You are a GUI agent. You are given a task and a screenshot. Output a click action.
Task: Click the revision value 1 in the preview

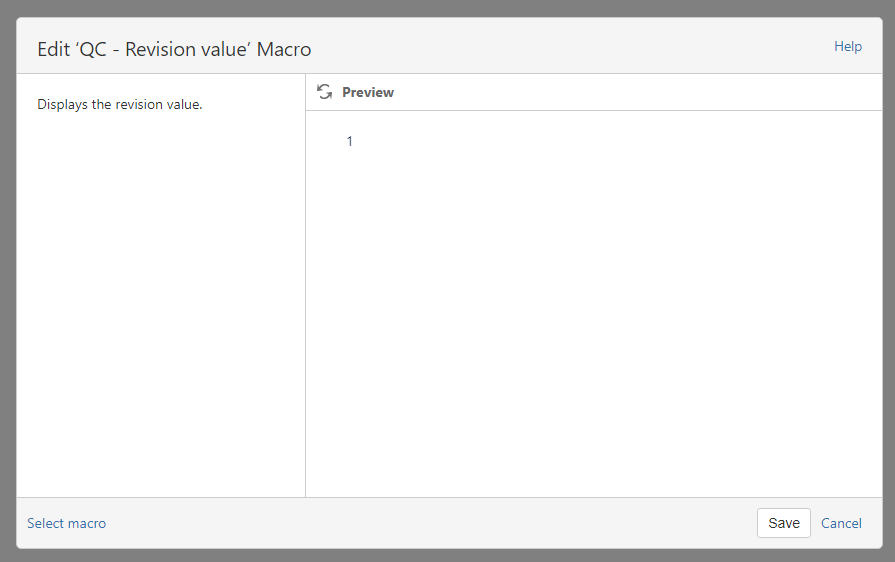point(350,141)
